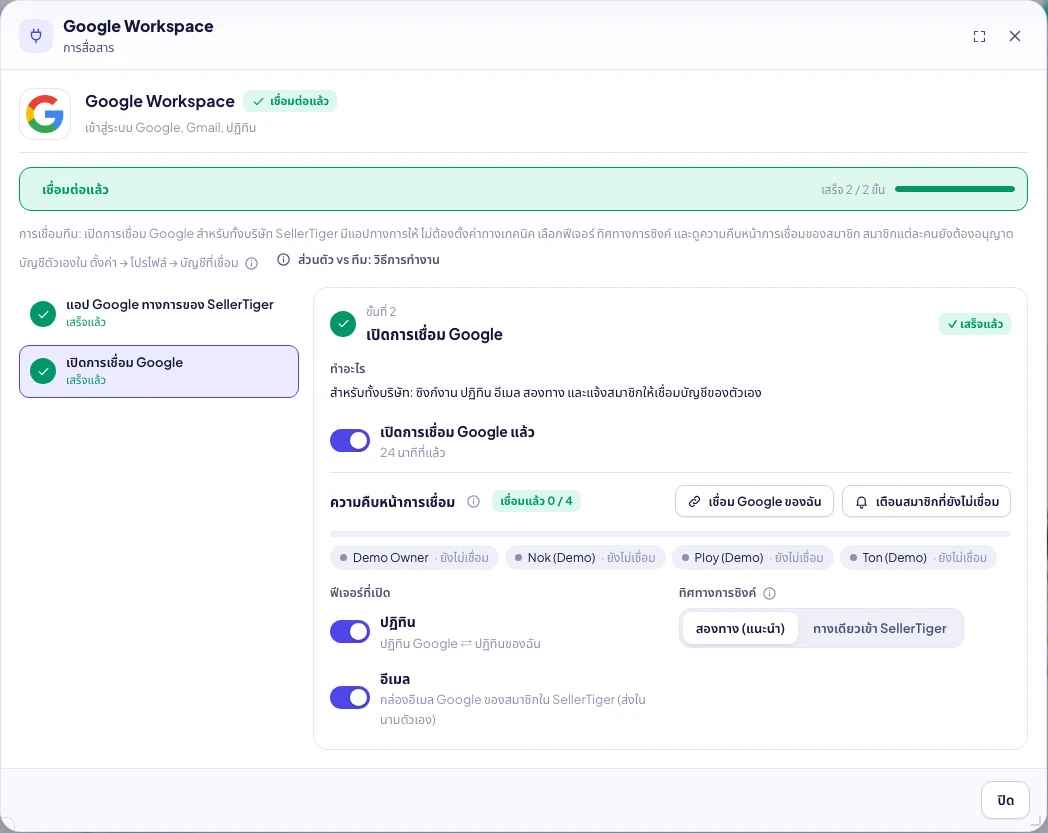This screenshot has height=833, width=1048.
Task: Toggle the ปฏิทิน feature switch
Action: point(350,632)
